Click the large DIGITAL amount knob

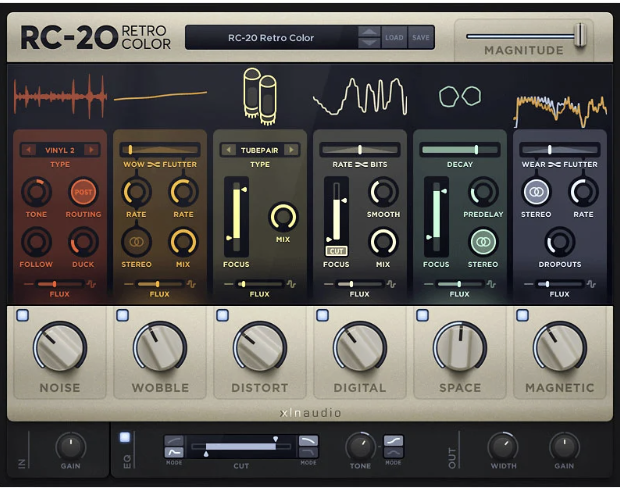tap(360, 347)
